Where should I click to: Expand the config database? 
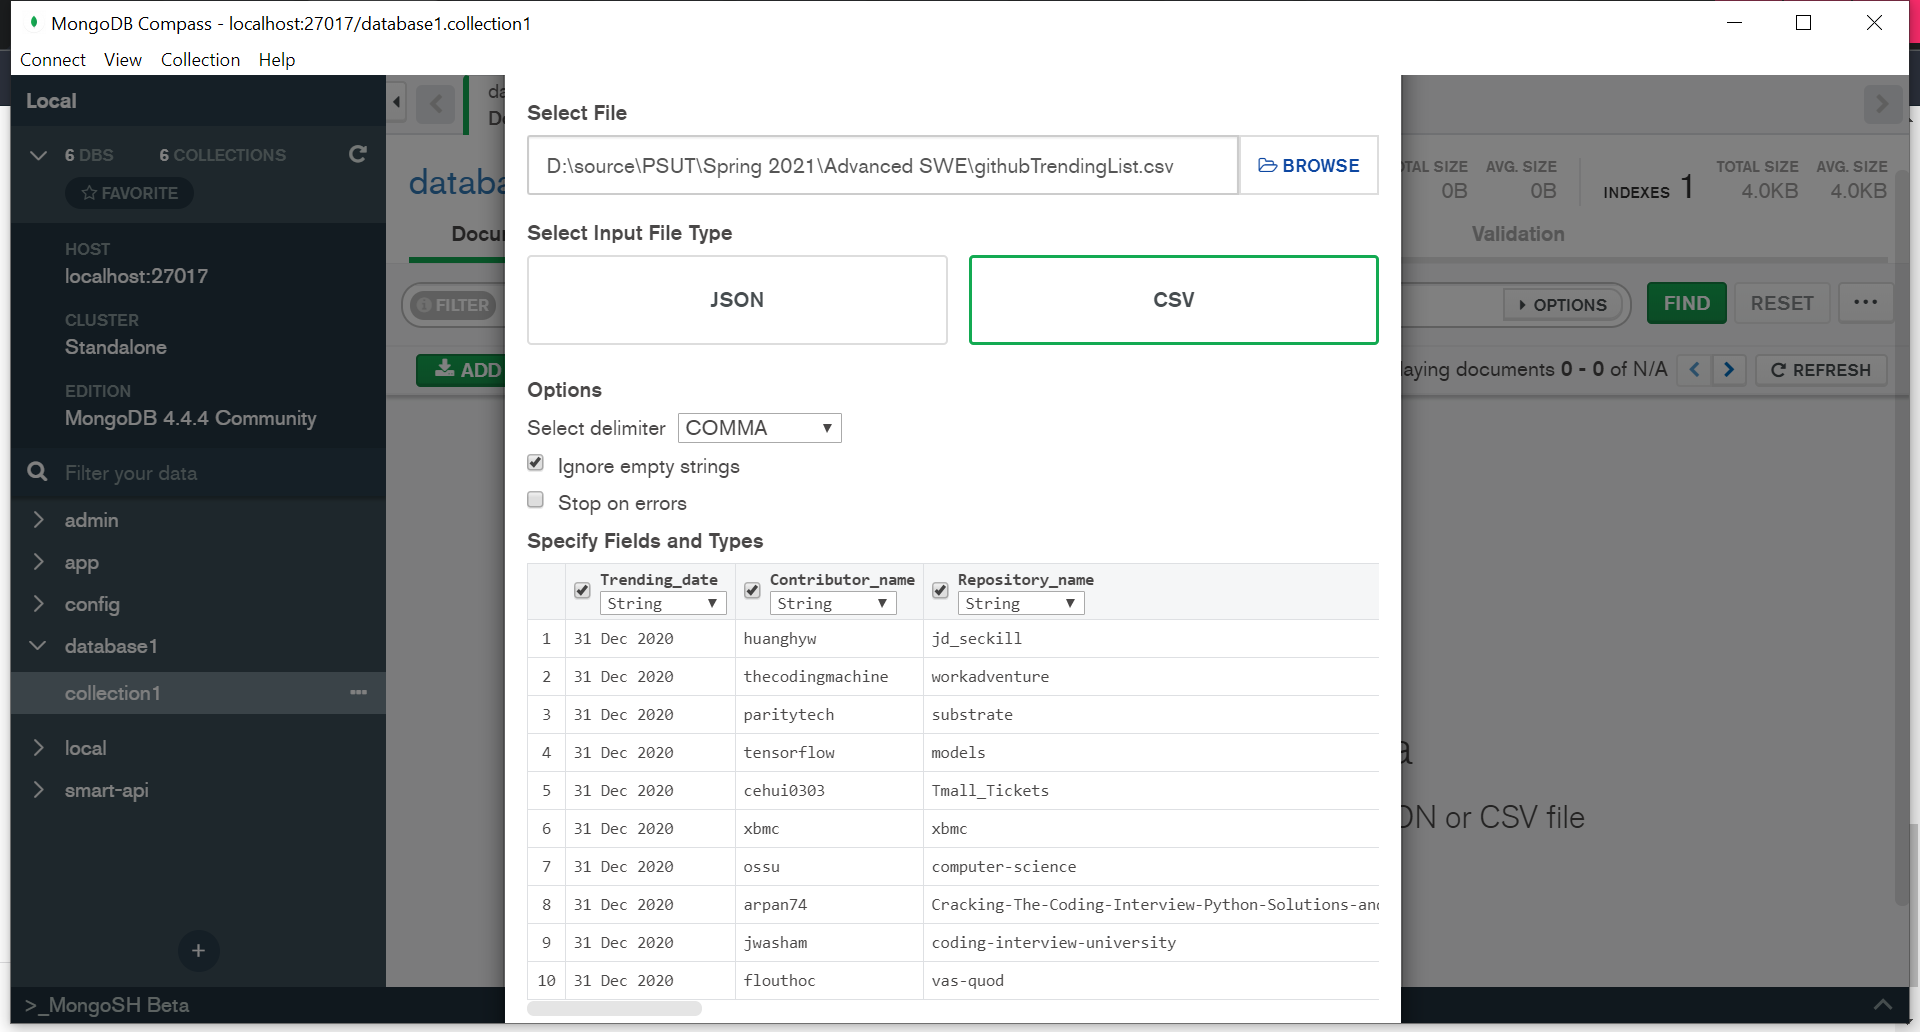point(39,603)
